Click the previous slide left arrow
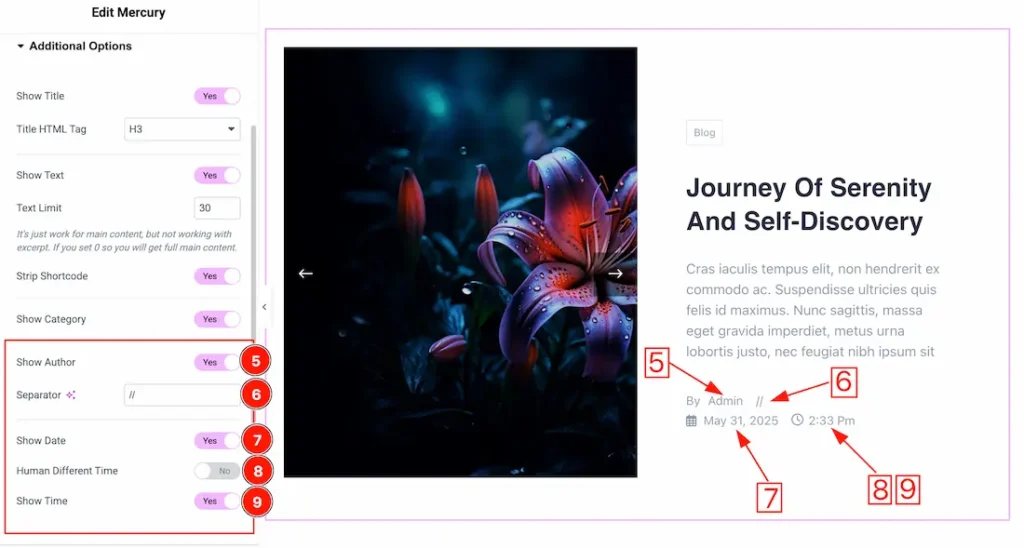The image size is (1024, 548). point(306,274)
